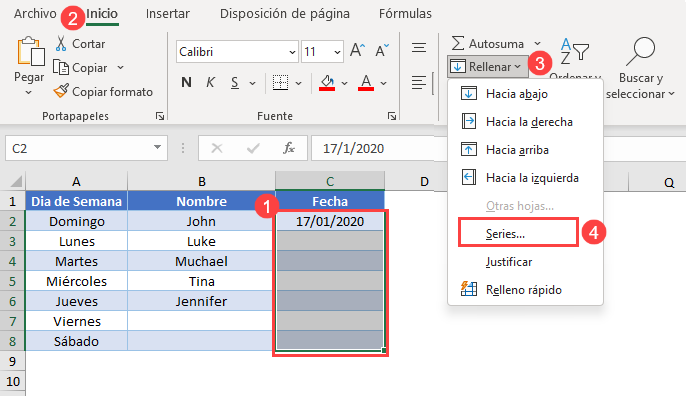Click the center vertical alignment icon
Screen dimensions: 686x396
click(419, 48)
